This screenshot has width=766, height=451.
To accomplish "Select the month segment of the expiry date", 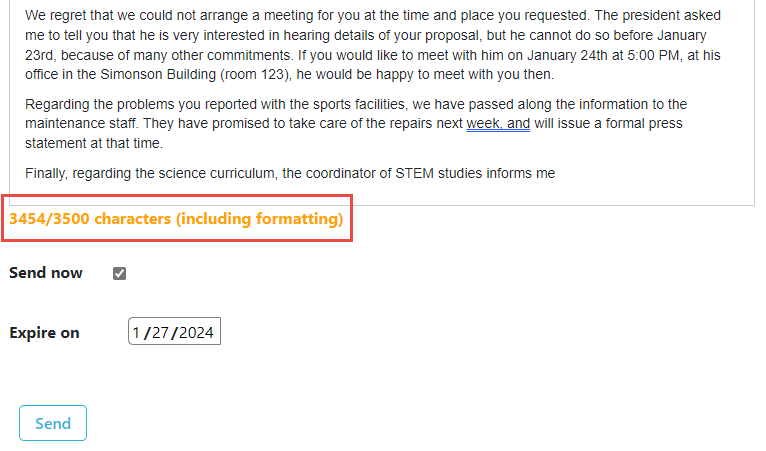I will point(137,333).
